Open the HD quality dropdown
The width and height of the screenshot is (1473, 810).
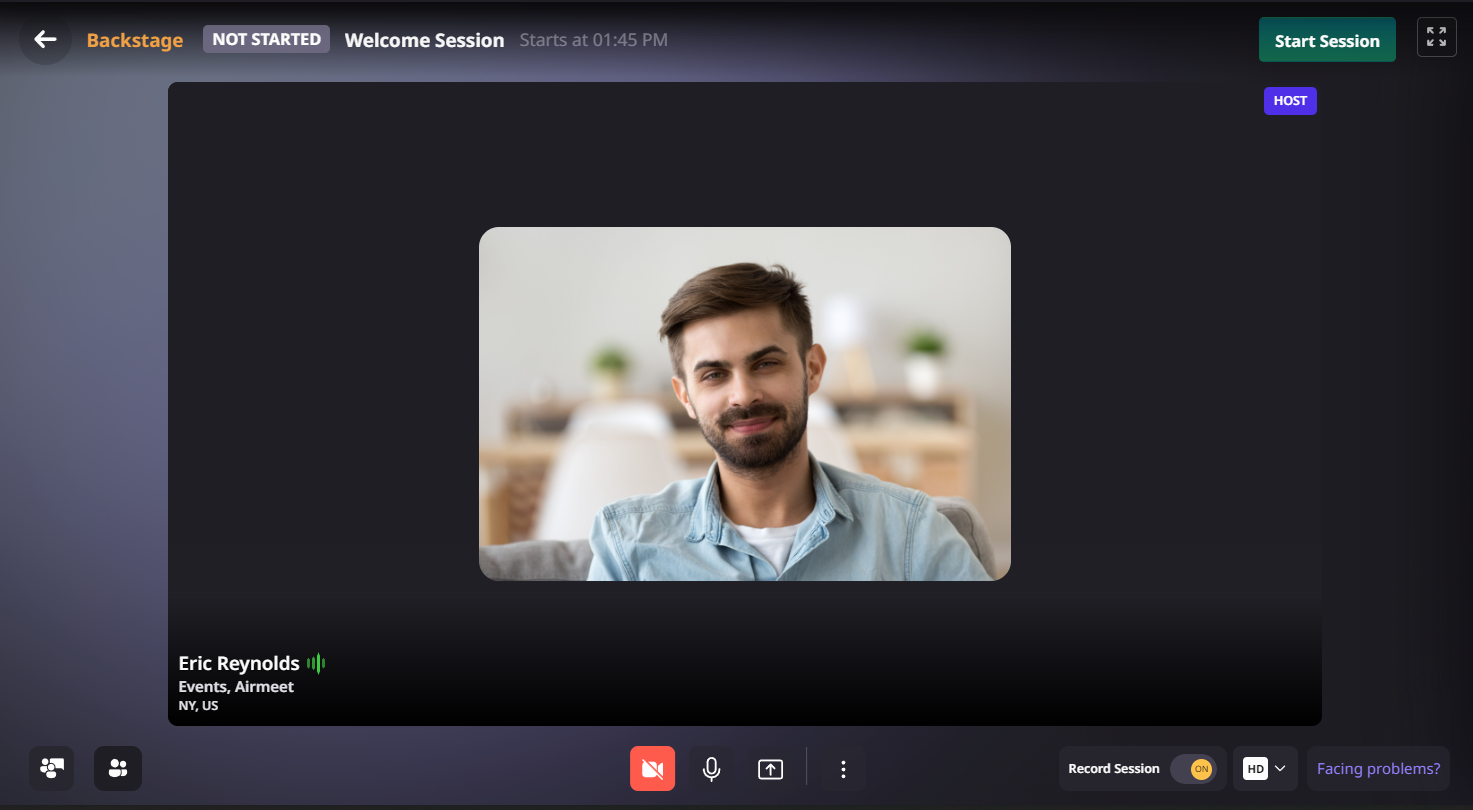[1265, 769]
